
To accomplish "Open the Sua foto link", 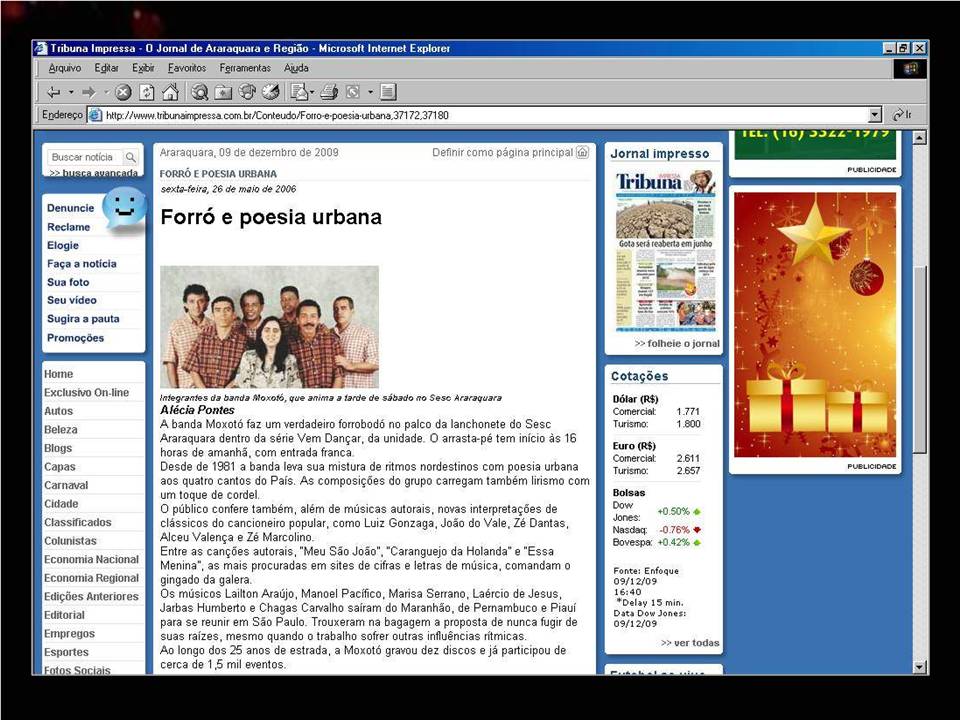I will 68,282.
